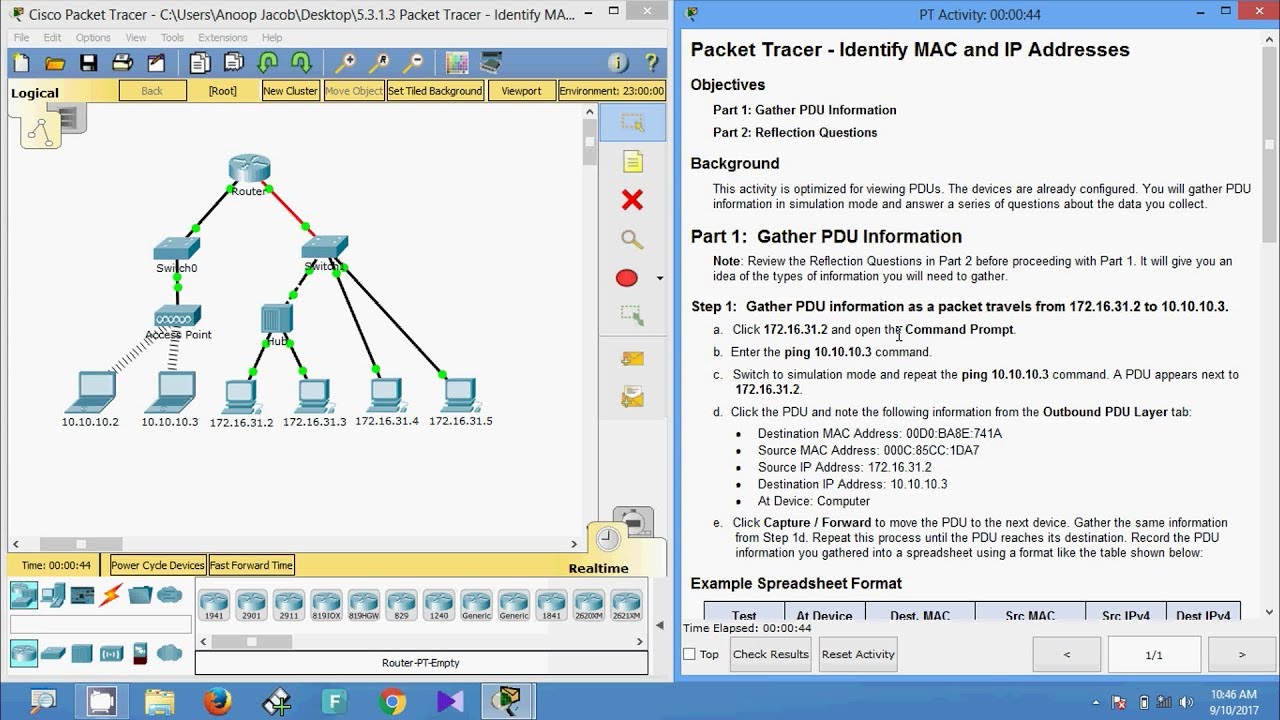This screenshot has height=720, width=1280.
Task: Open Firefox from the taskbar
Action: pos(217,701)
